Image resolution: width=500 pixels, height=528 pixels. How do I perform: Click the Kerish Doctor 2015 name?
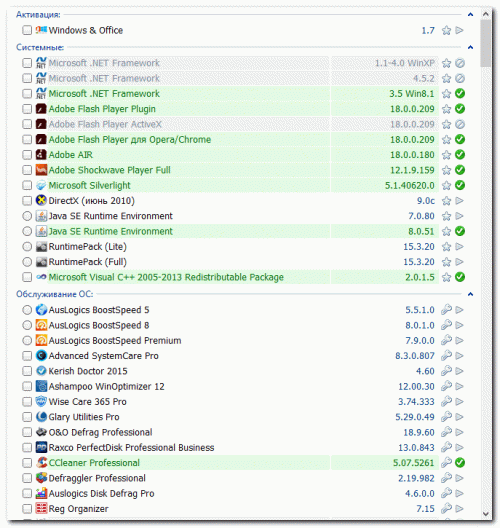coord(88,371)
